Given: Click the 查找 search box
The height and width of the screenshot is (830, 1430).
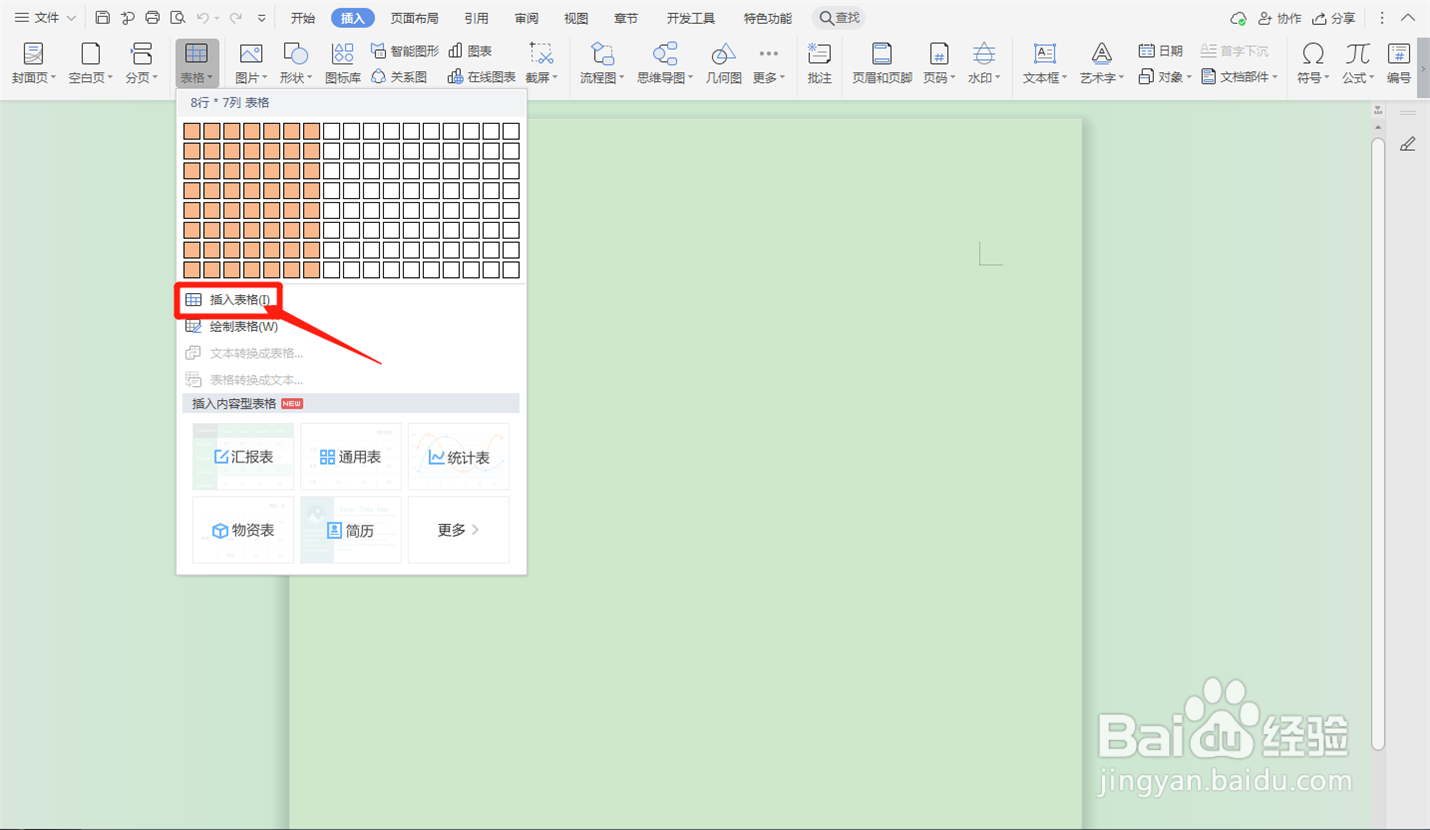Looking at the screenshot, I should coord(839,18).
